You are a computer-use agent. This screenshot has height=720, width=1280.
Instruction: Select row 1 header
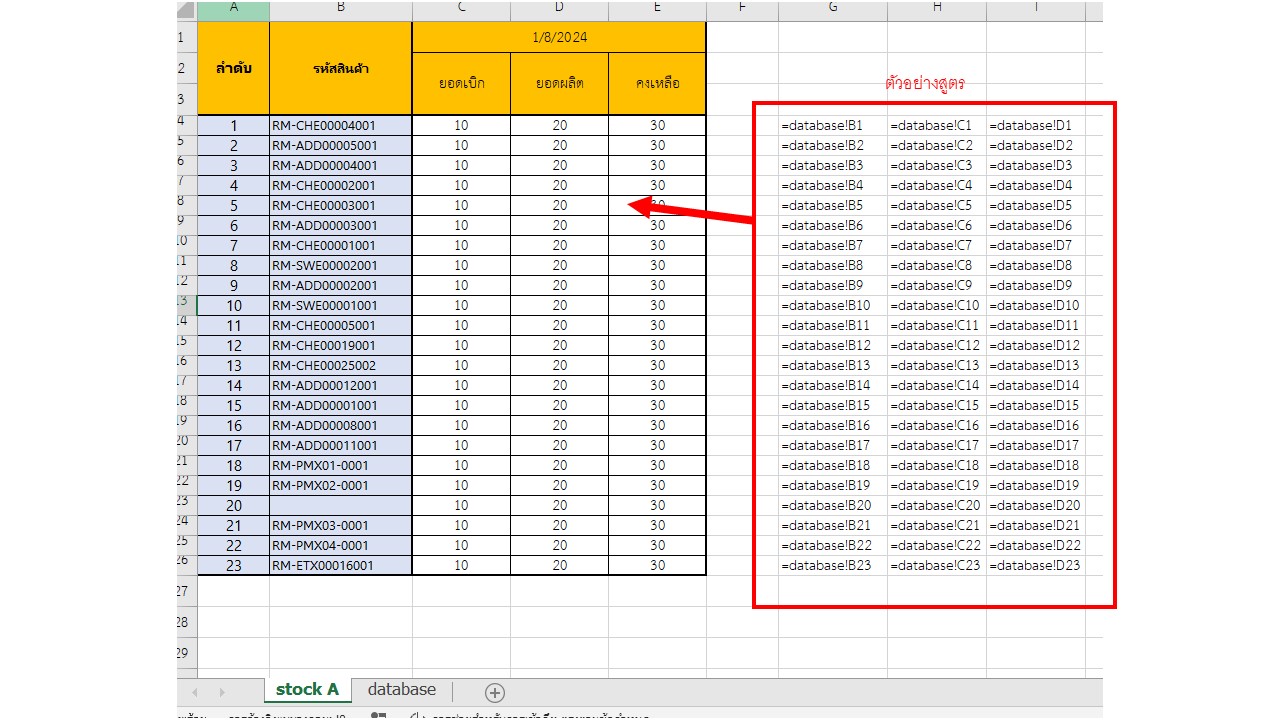pos(186,37)
